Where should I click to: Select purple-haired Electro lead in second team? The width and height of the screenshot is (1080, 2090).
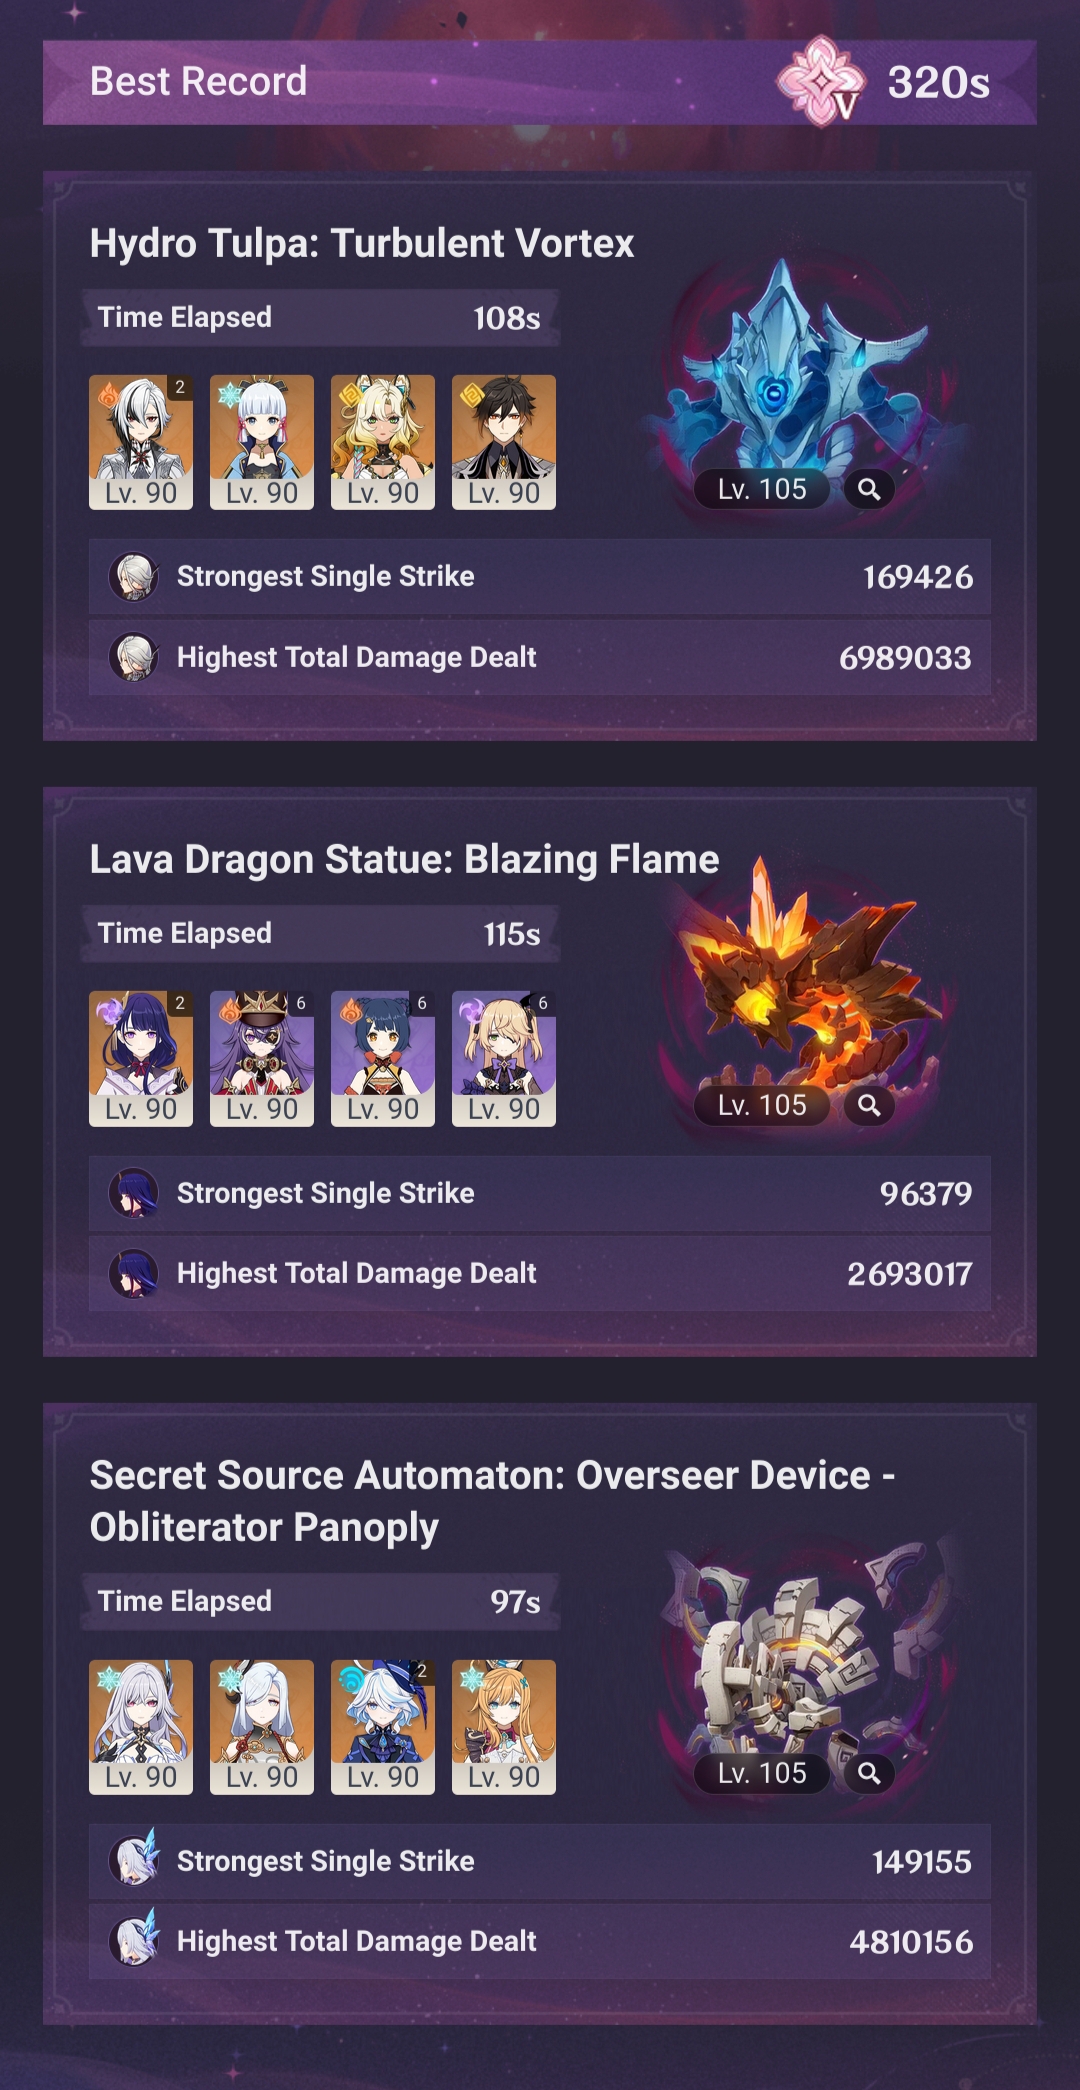[x=141, y=1059]
